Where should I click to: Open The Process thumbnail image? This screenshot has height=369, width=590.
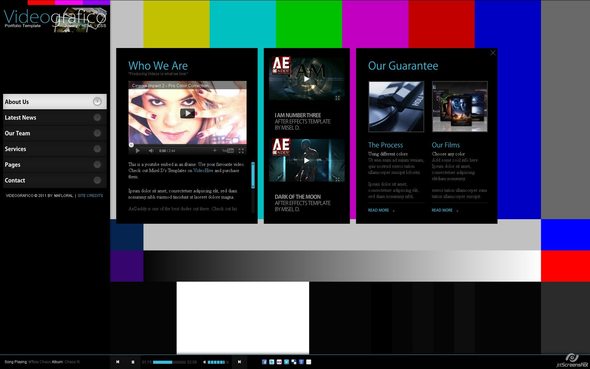click(x=396, y=106)
